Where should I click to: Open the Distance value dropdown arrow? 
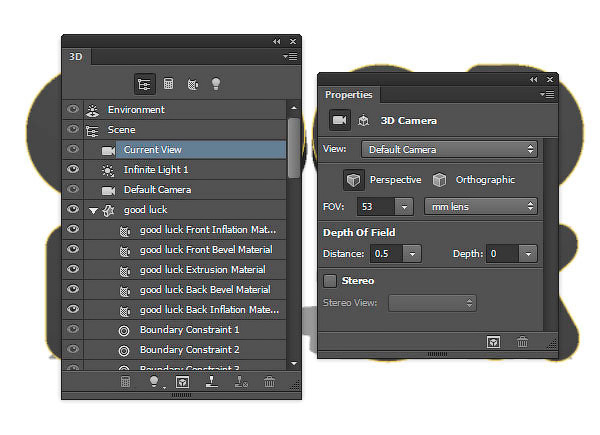point(412,254)
